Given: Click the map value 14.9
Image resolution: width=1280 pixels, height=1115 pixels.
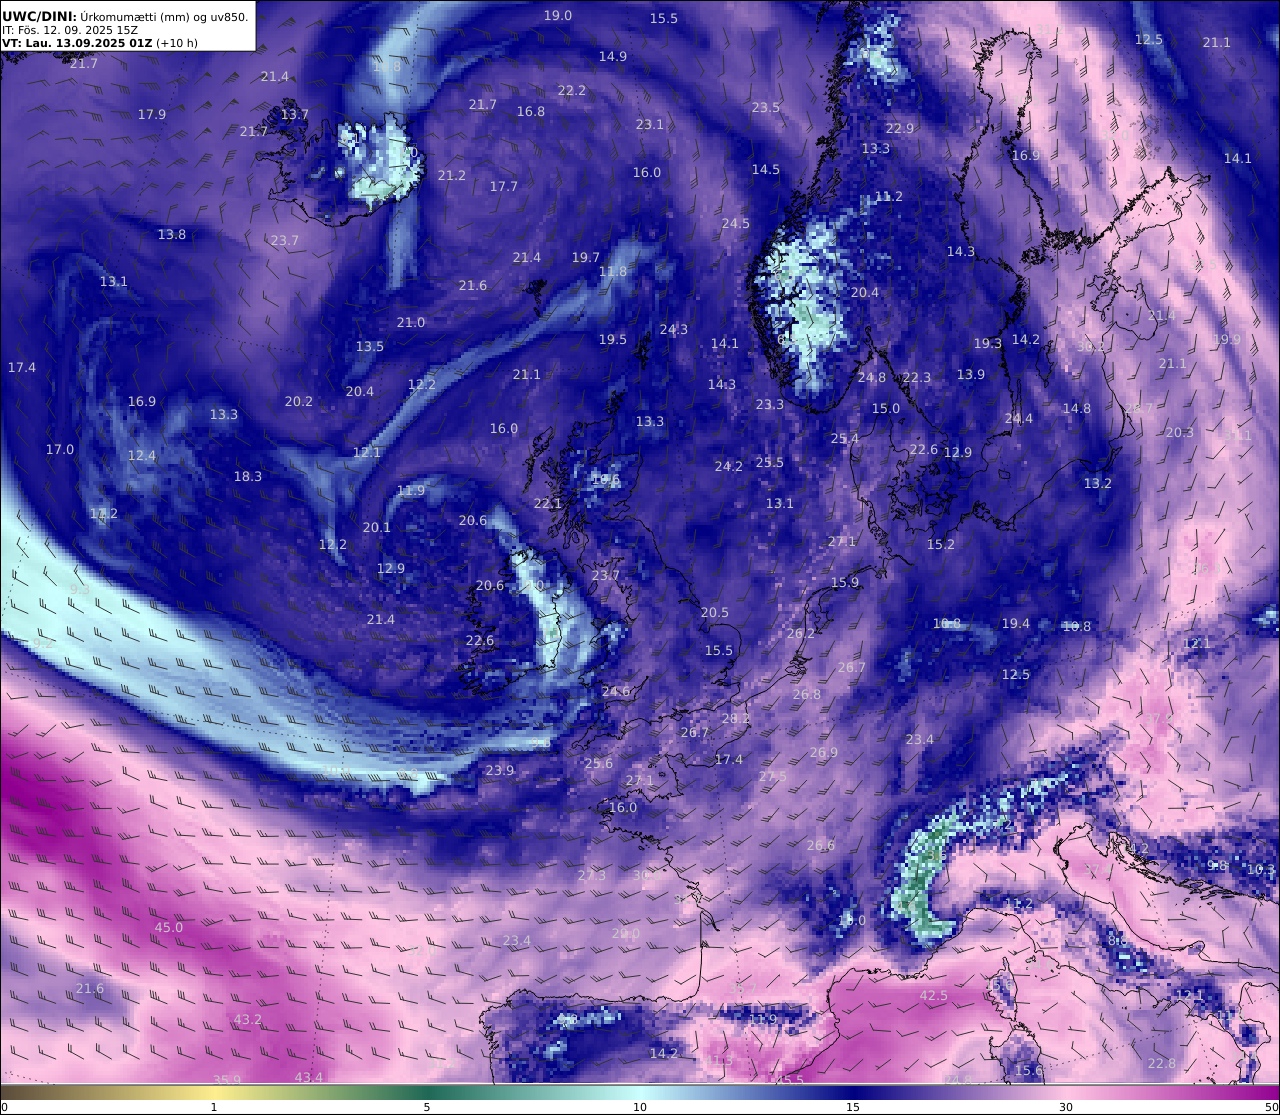Looking at the screenshot, I should 613,56.
